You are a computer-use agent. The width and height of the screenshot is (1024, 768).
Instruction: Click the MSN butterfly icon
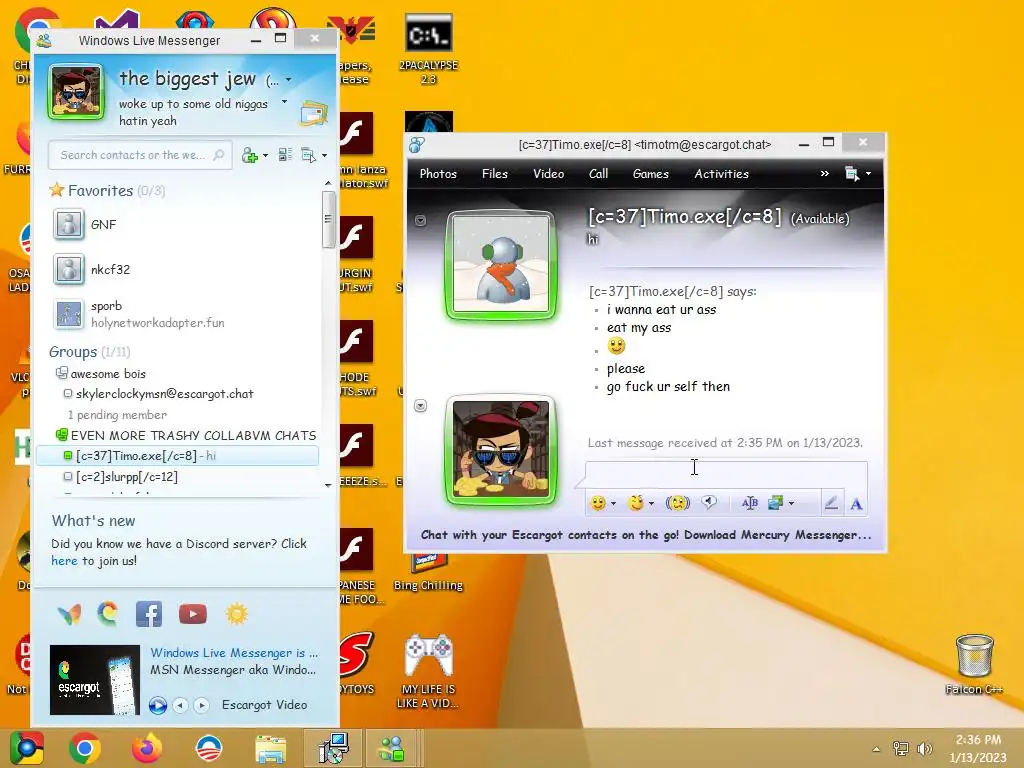(69, 614)
